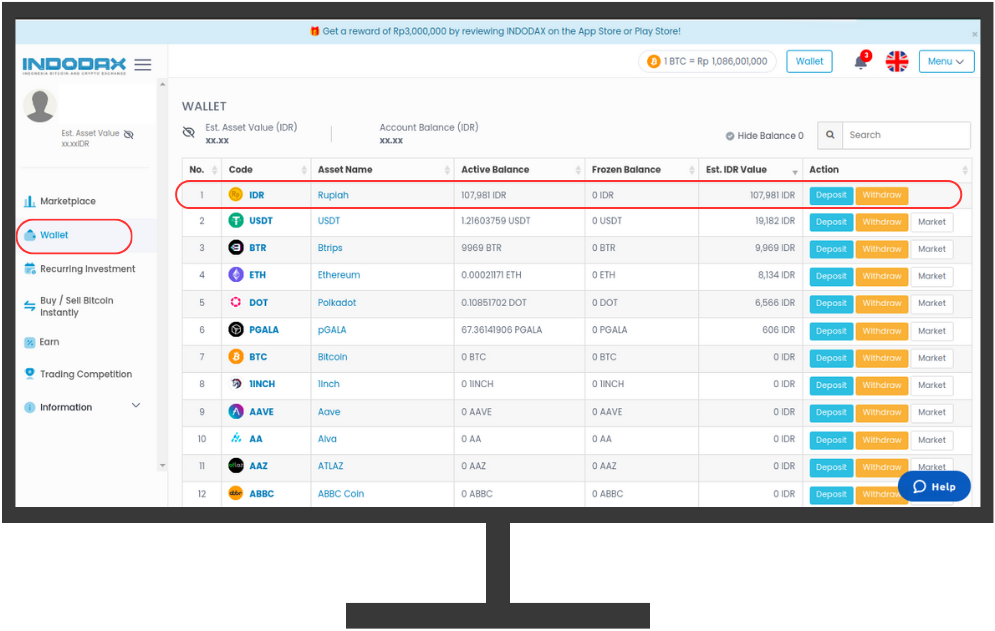Click the search magnifier icon
995x631 pixels.
[830, 135]
